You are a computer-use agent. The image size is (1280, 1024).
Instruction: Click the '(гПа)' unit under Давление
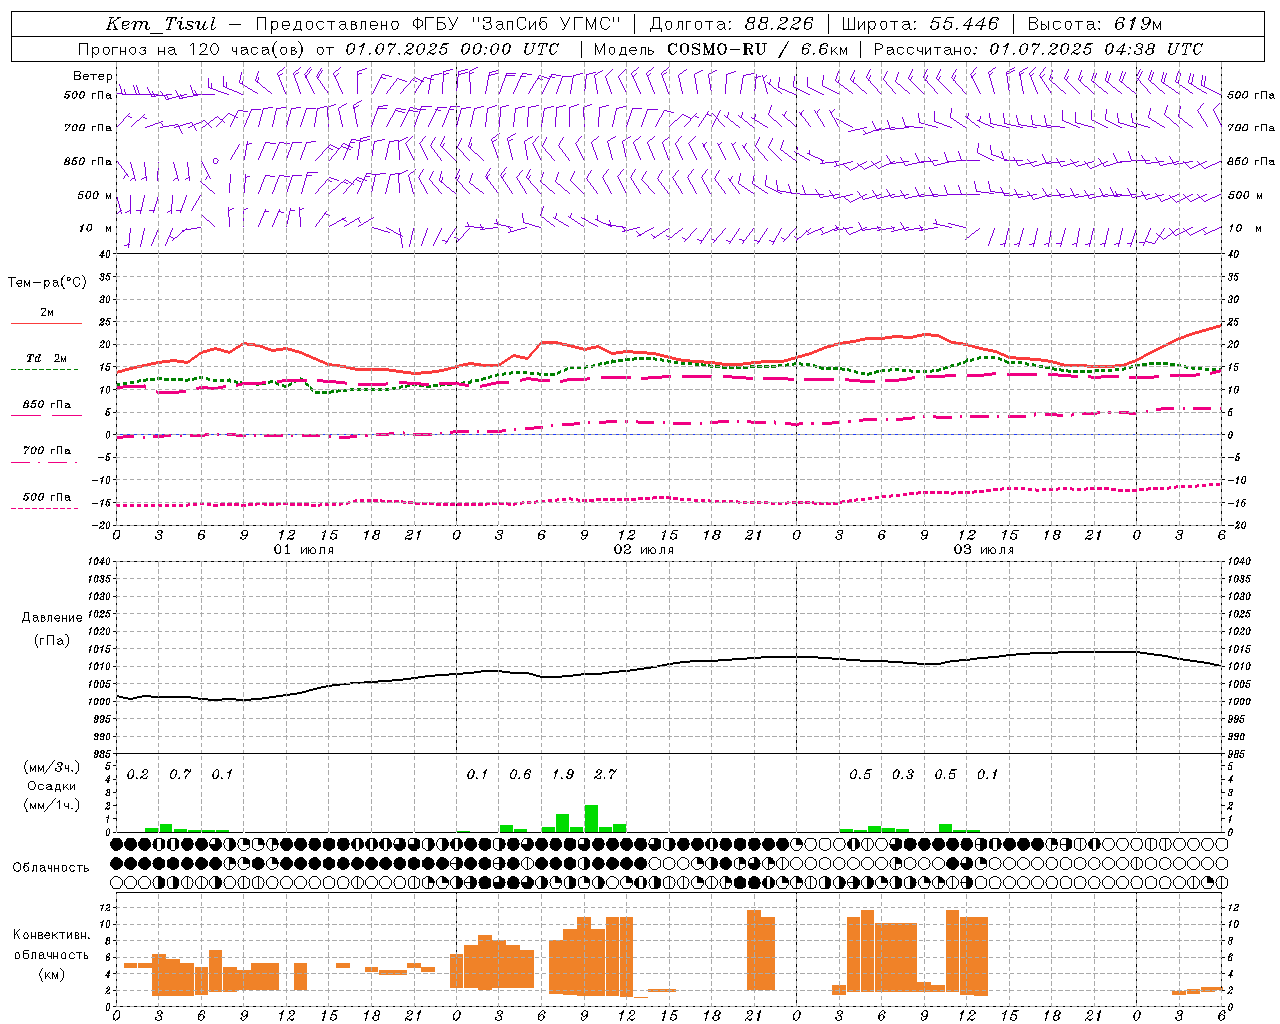[x=52, y=641]
